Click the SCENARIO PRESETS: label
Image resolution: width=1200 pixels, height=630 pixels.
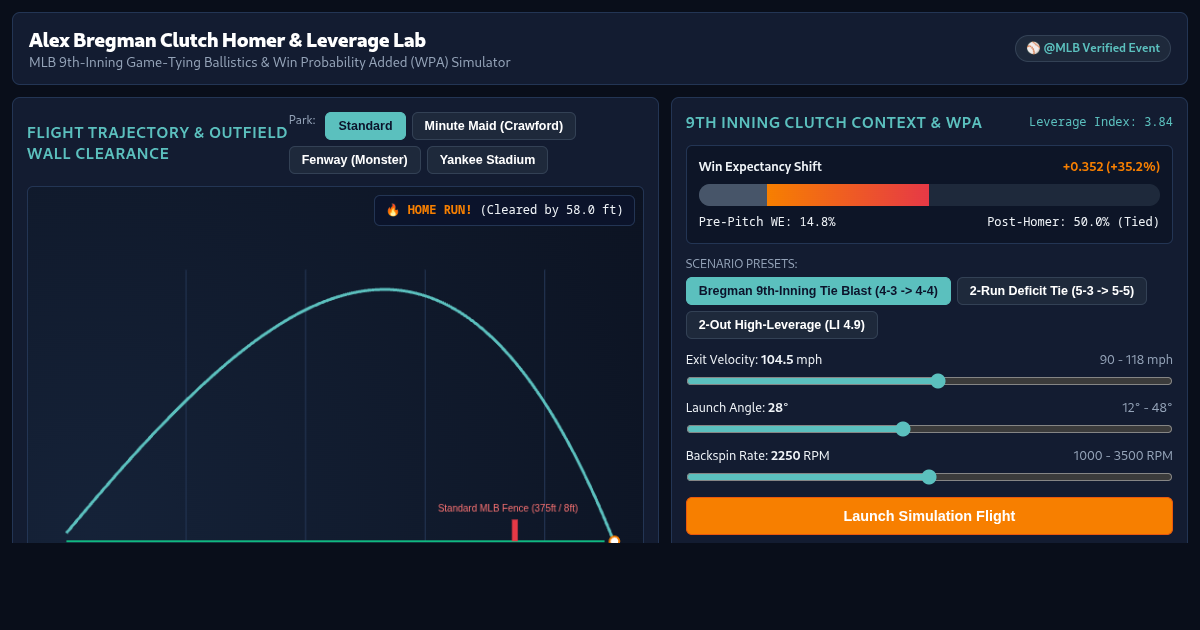pyautogui.click(x=742, y=264)
